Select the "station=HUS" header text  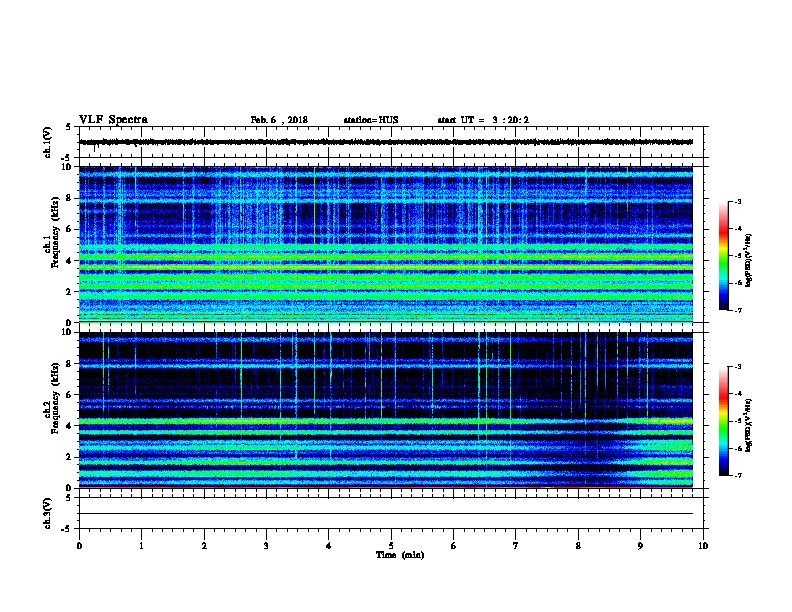click(x=371, y=120)
